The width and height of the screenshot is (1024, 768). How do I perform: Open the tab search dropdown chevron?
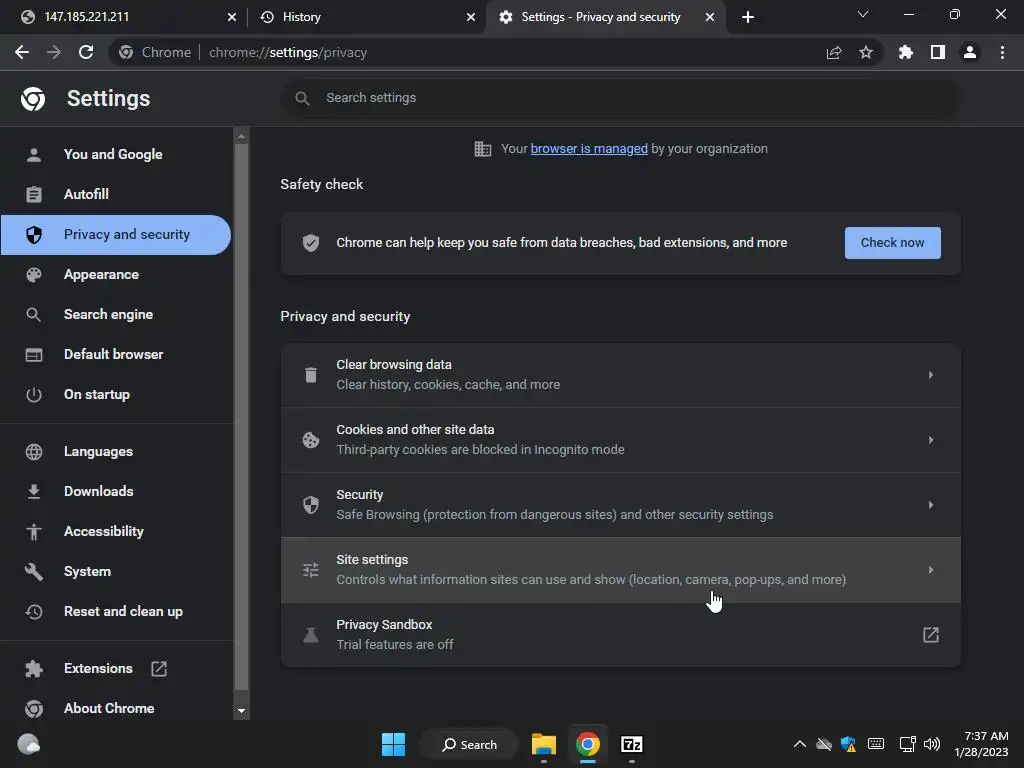863,14
